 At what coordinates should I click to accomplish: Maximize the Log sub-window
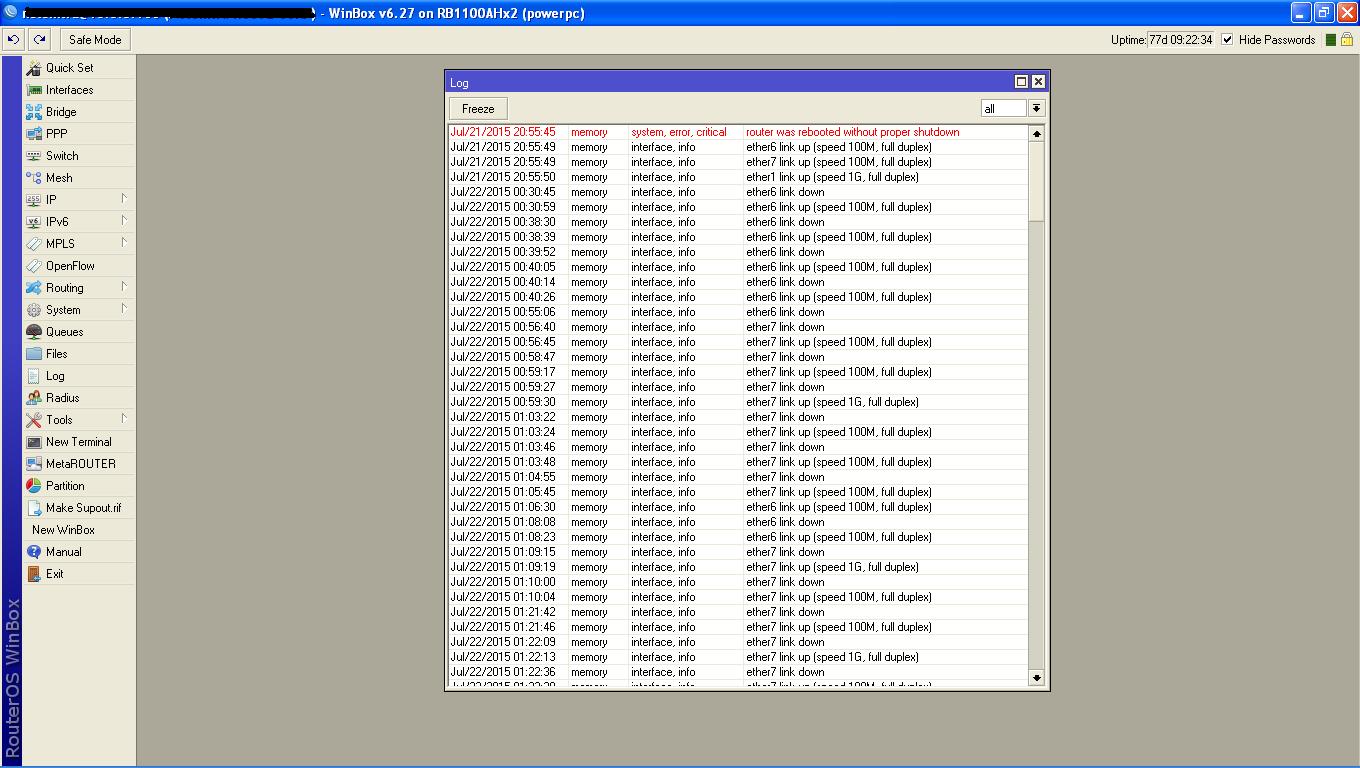(1021, 82)
